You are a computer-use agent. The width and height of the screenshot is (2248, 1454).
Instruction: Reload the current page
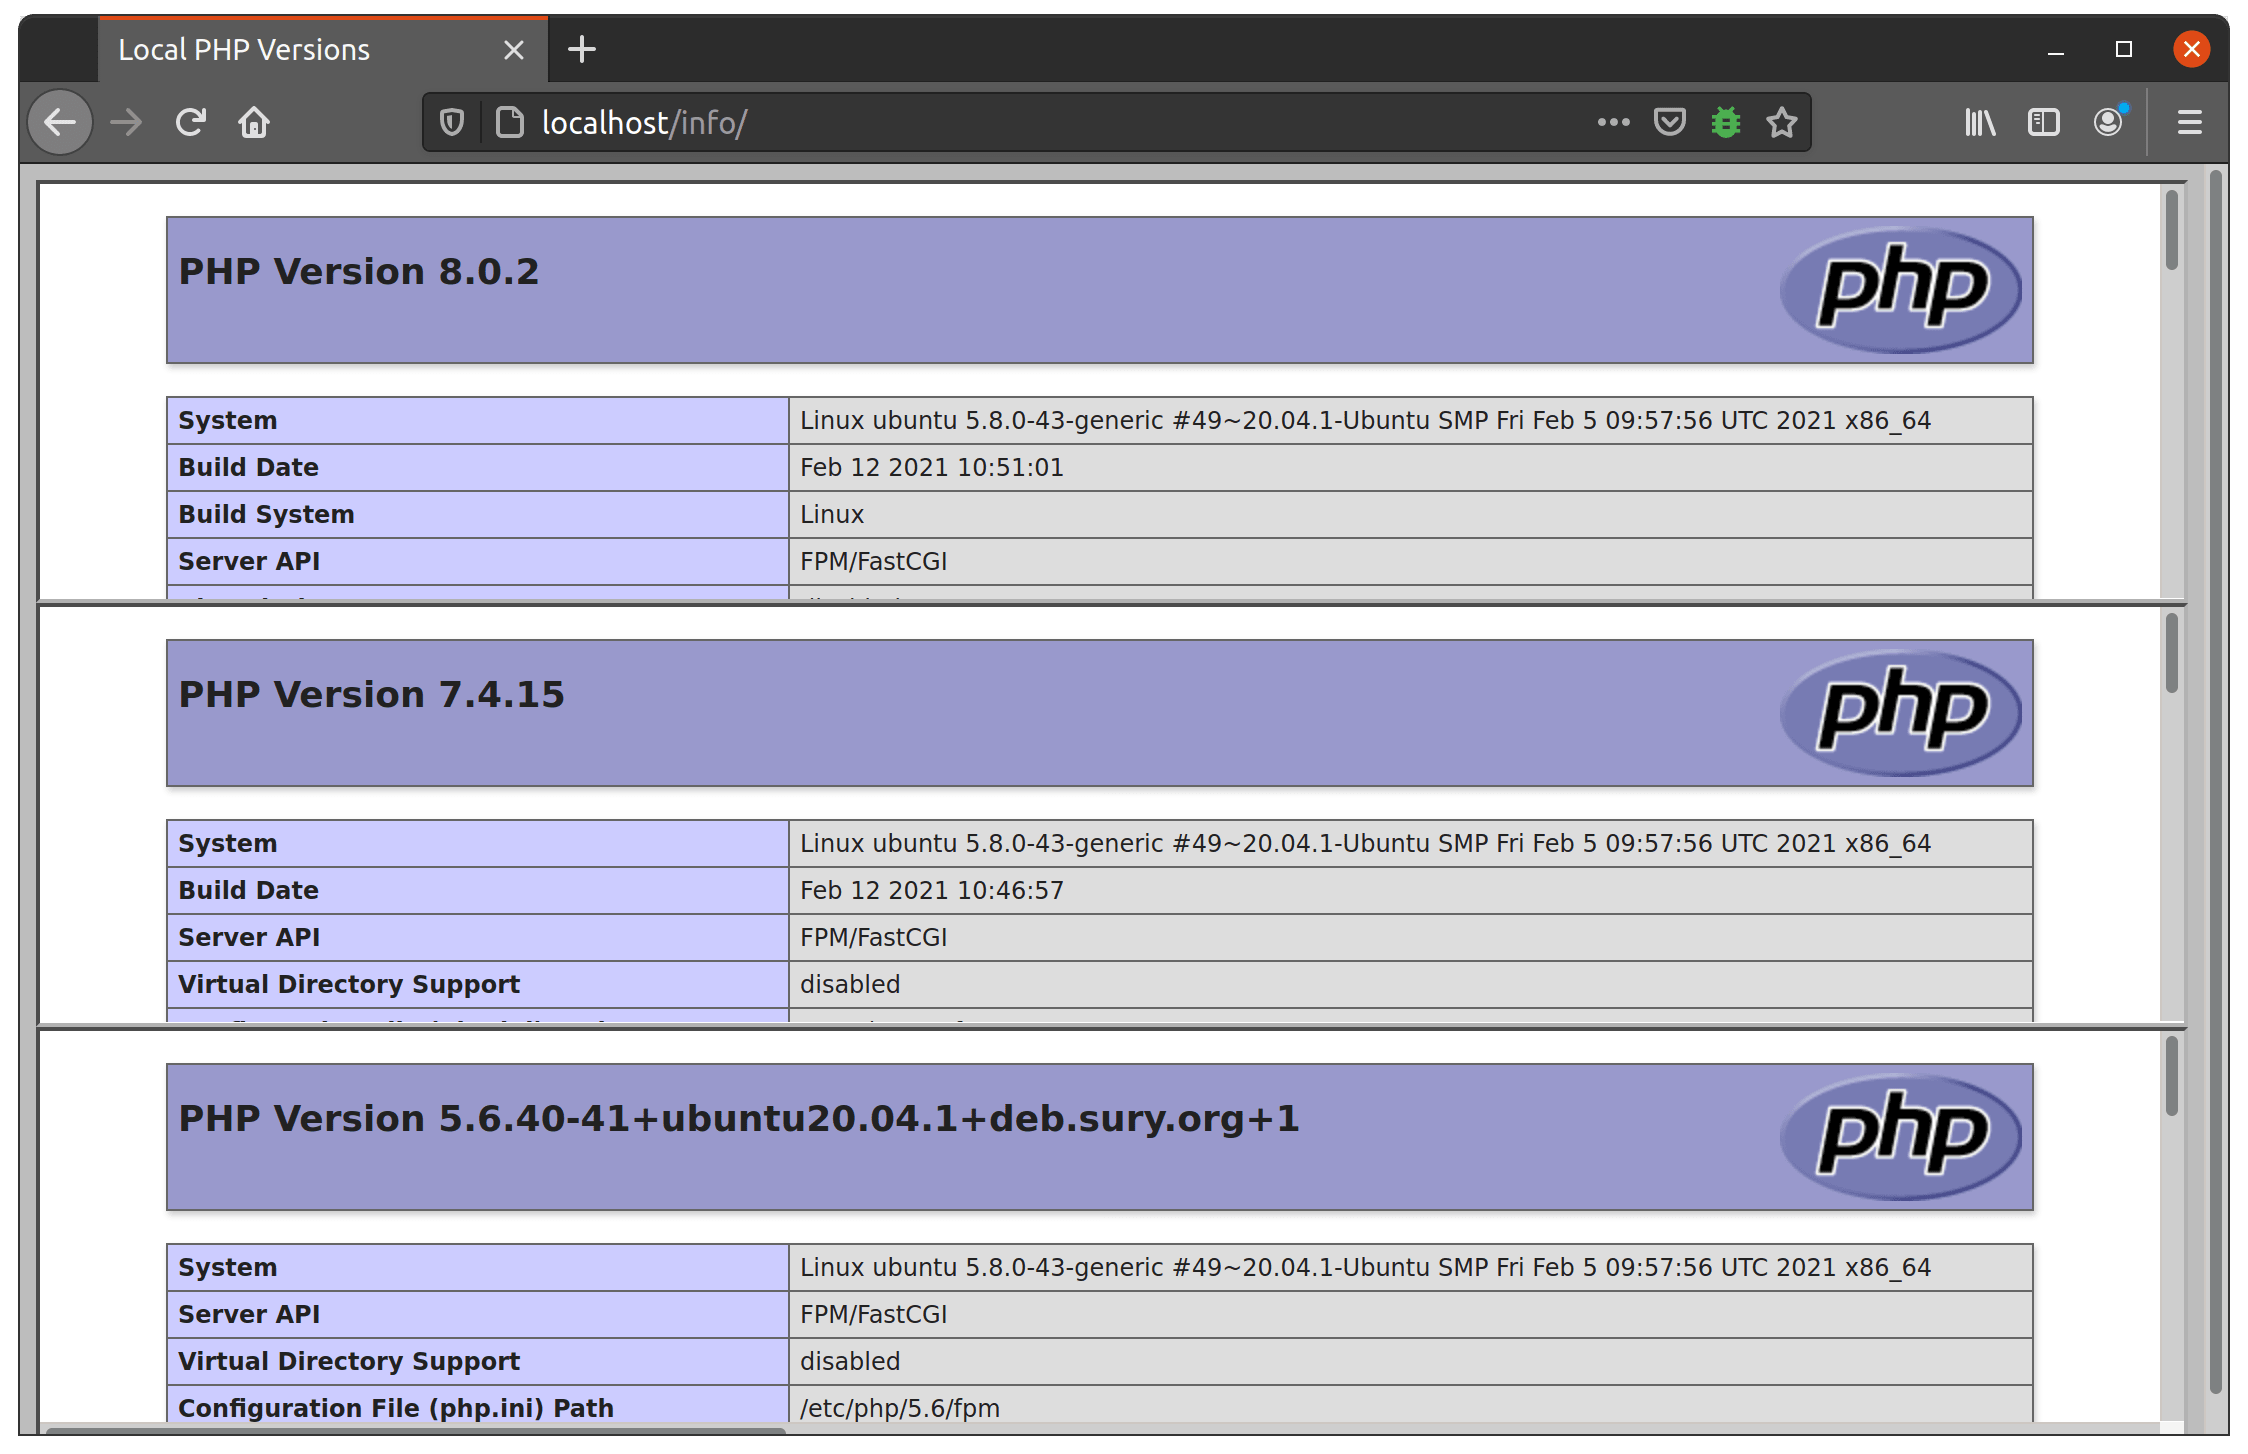[190, 122]
